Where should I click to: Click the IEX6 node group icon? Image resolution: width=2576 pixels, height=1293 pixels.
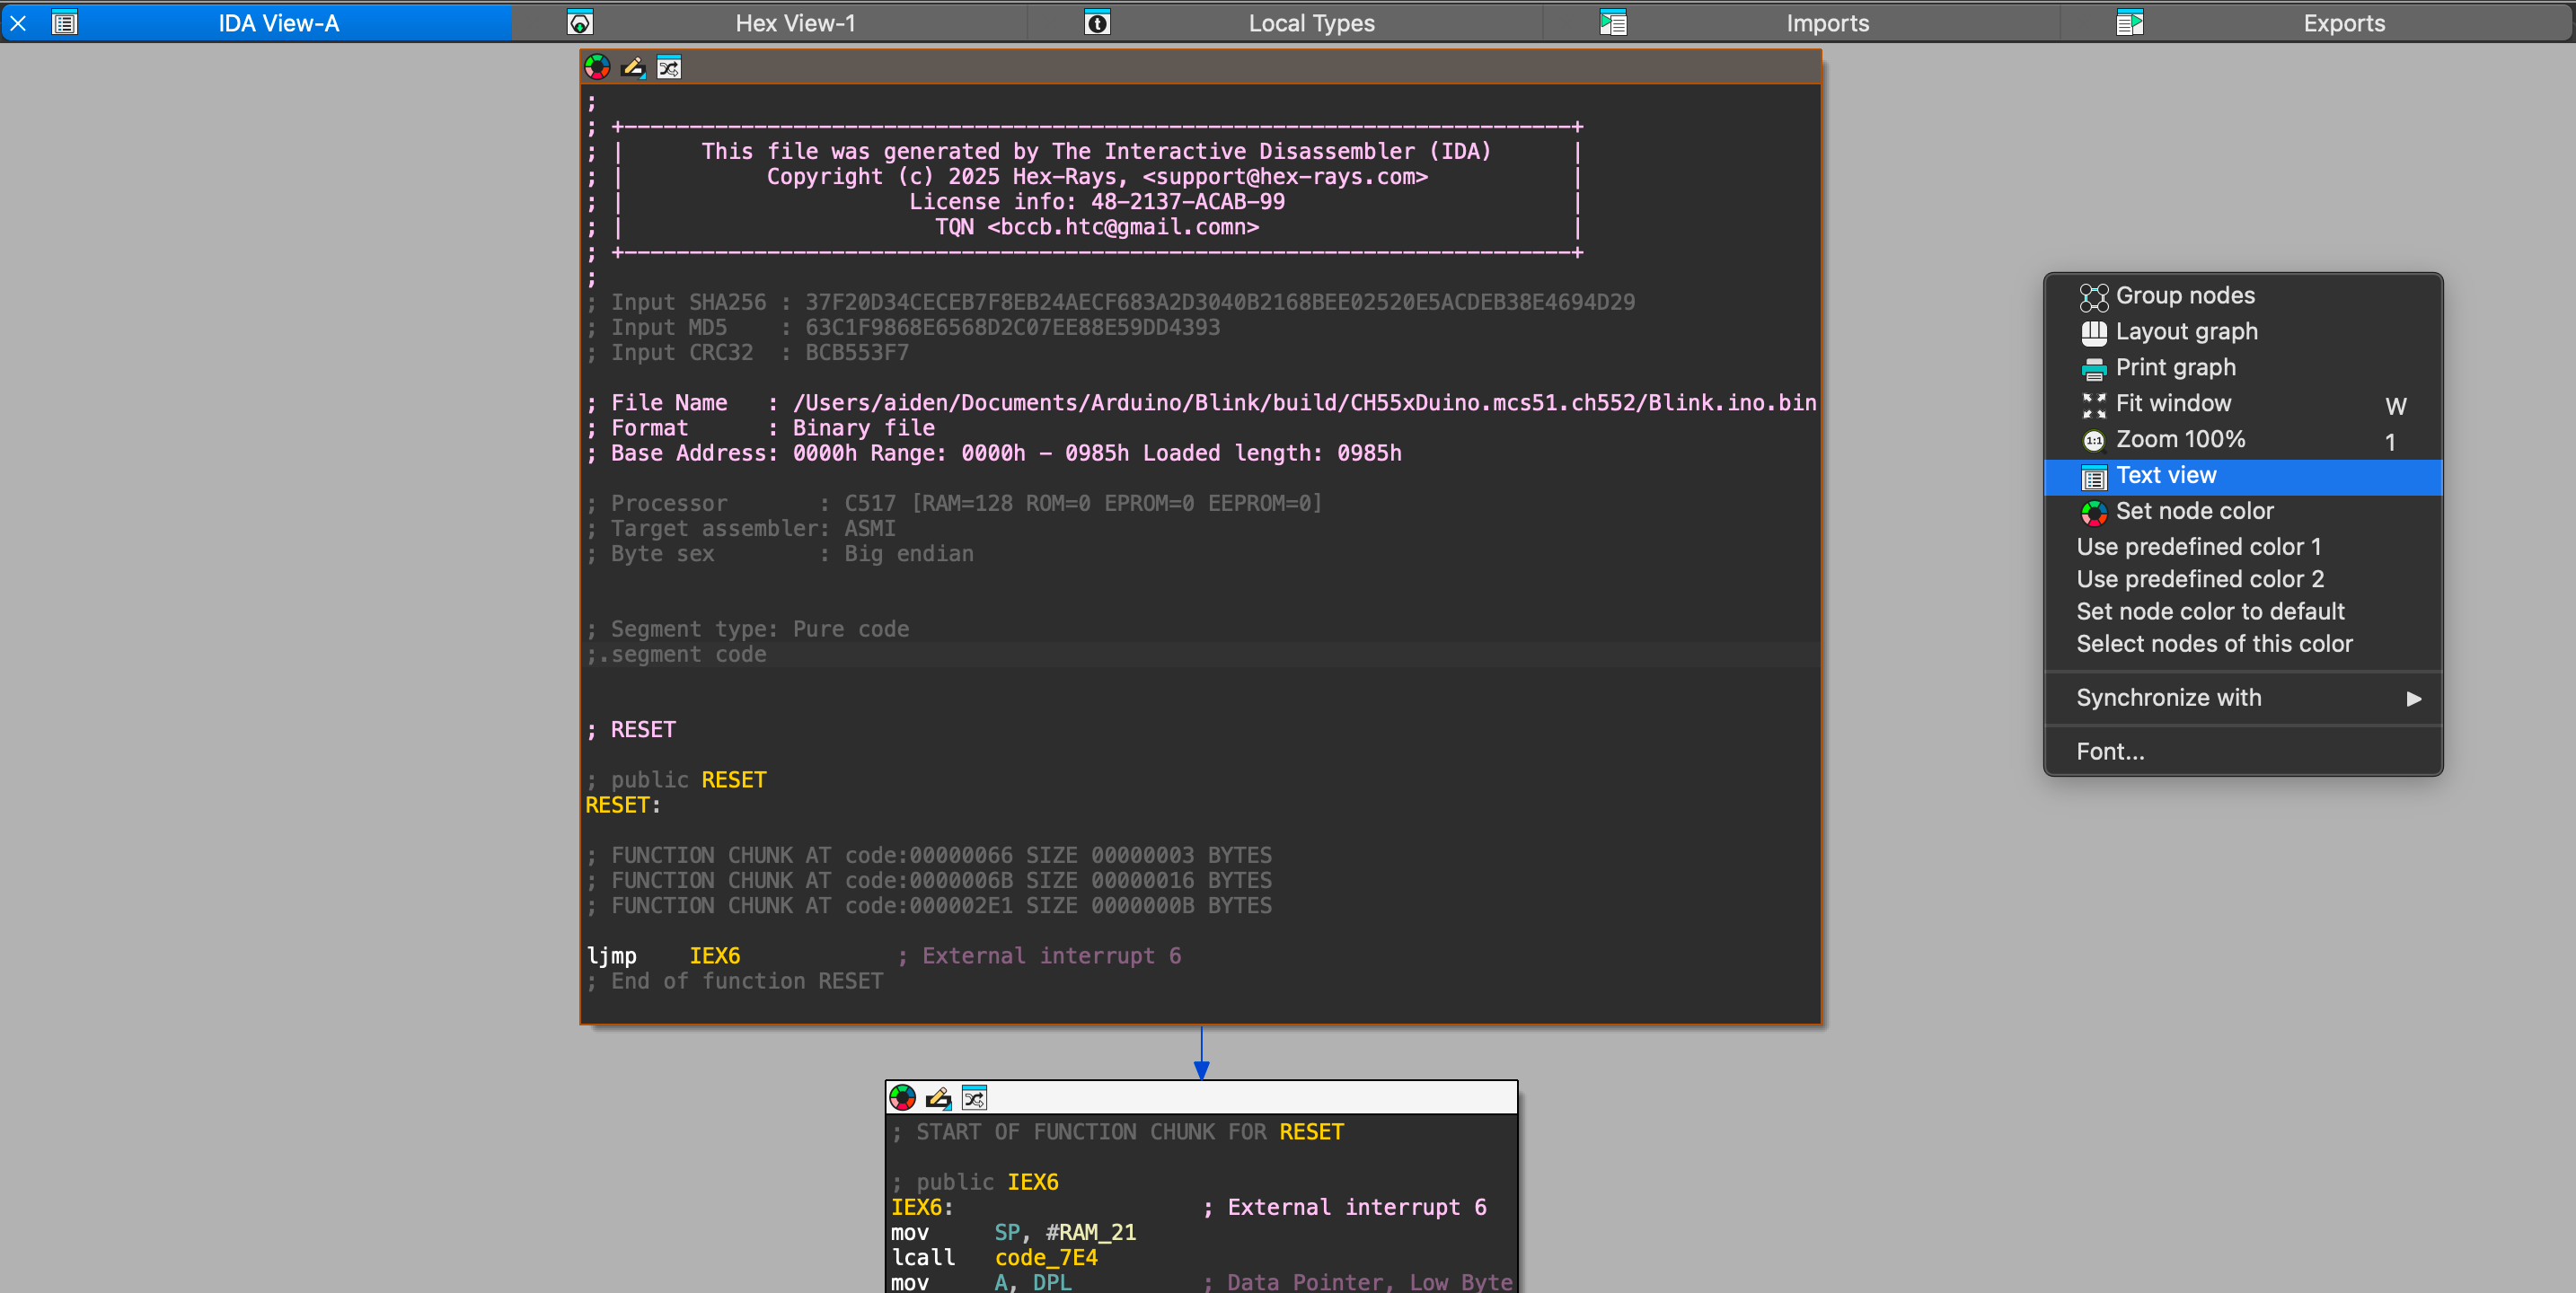tap(974, 1097)
